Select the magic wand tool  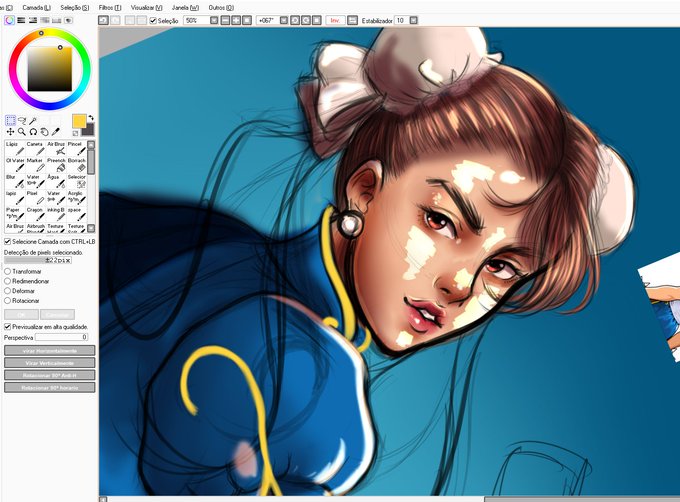tap(33, 121)
